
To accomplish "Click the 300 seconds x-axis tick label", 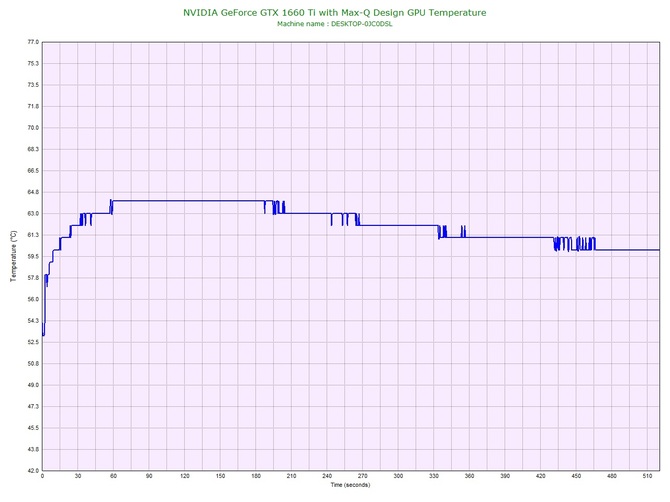I will click(398, 476).
